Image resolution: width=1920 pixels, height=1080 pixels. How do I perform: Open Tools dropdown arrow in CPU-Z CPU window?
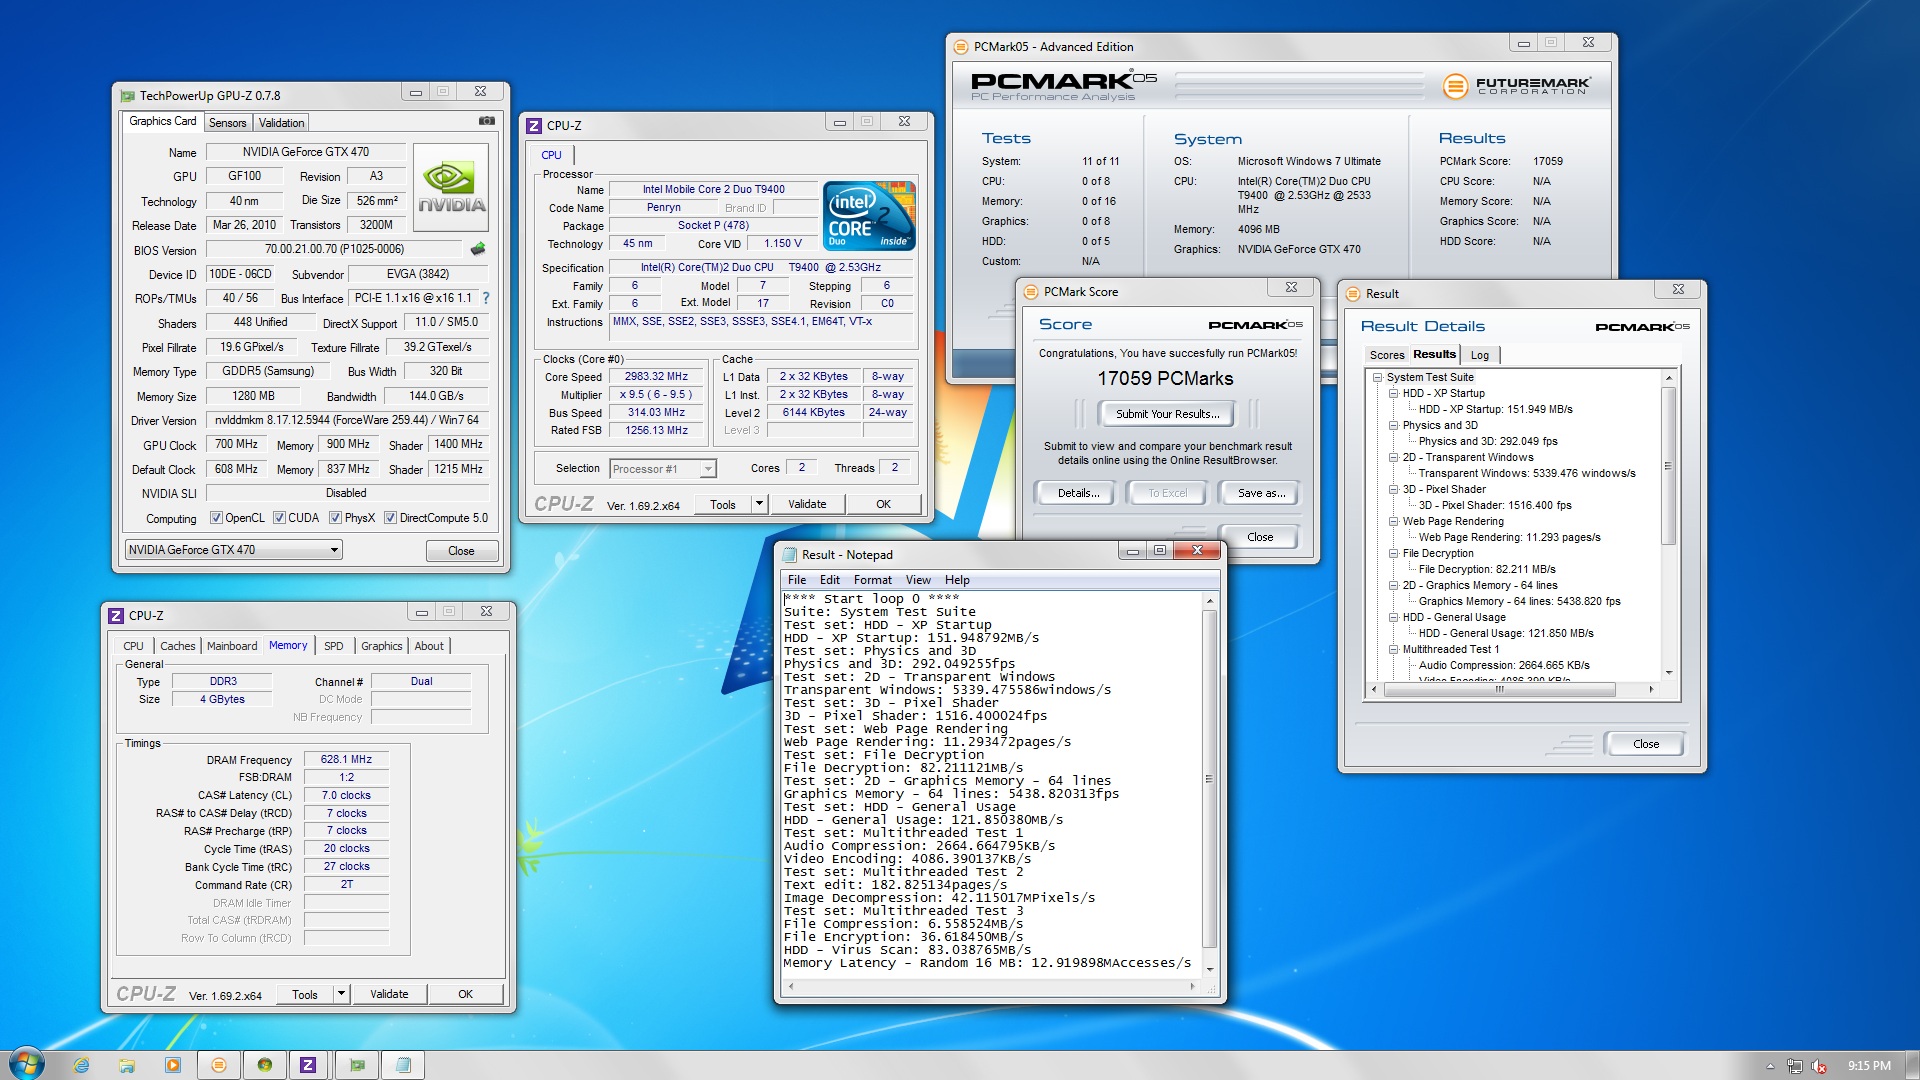click(759, 504)
